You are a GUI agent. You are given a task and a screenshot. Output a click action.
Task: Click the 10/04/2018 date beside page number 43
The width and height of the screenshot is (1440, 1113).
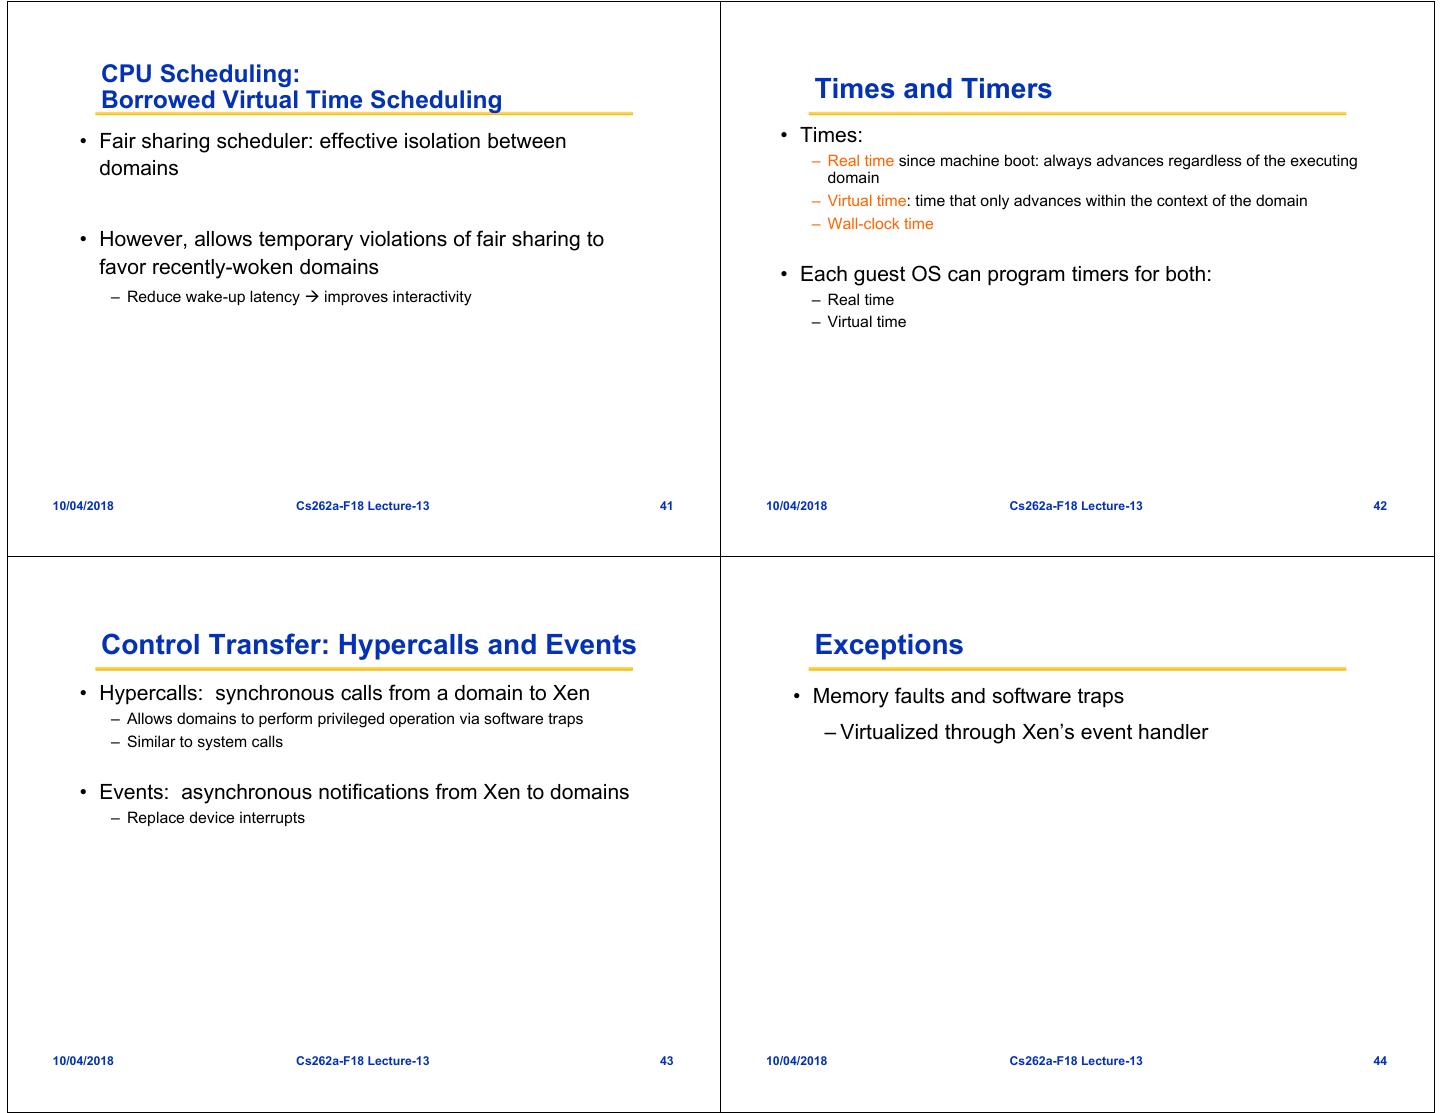point(83,1061)
